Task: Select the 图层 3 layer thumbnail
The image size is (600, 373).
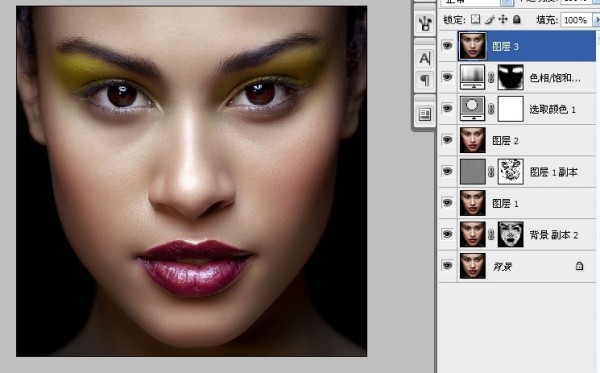Action: (x=473, y=46)
